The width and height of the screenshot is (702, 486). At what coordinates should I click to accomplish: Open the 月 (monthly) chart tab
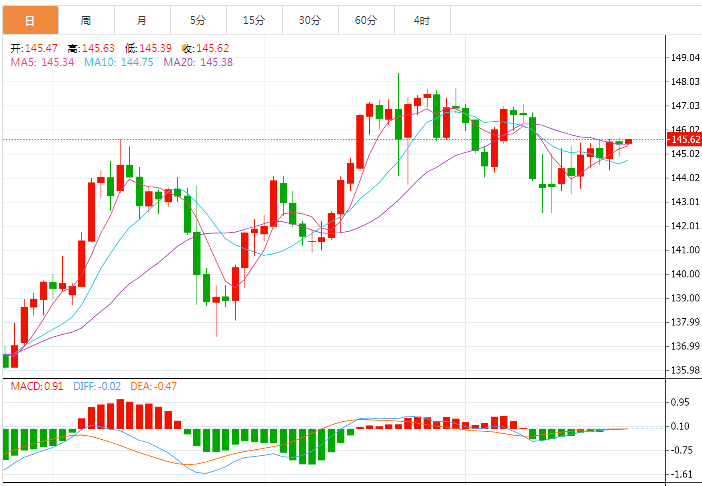[142, 20]
